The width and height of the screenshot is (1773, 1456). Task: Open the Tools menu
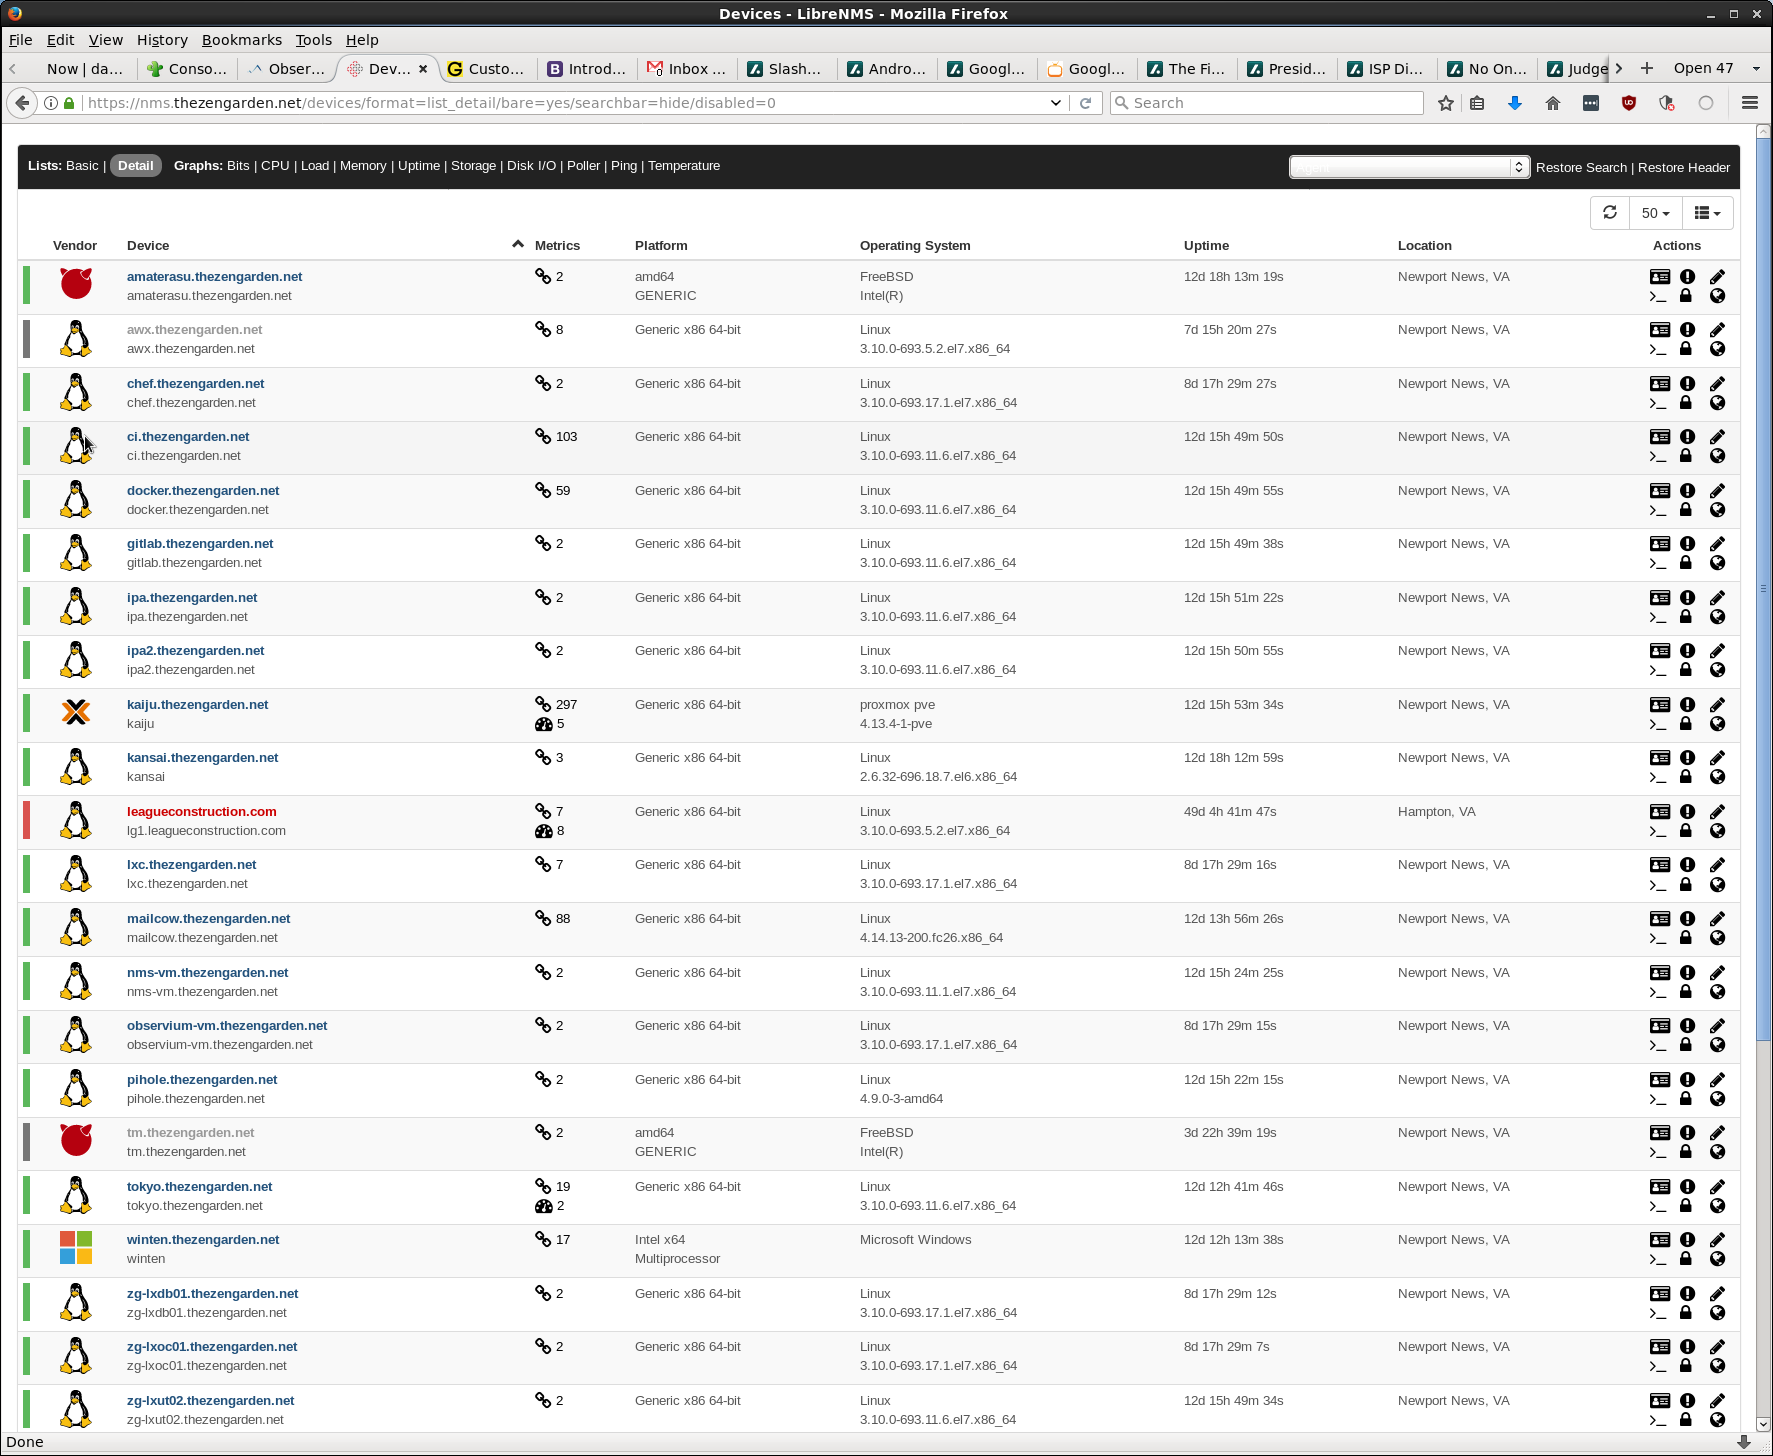(313, 40)
